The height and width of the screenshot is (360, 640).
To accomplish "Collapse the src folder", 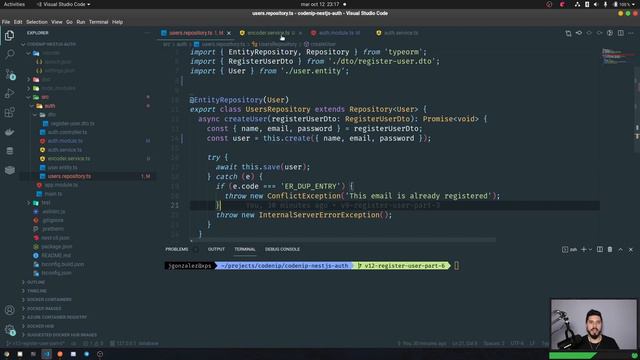I will click(x=45, y=97).
